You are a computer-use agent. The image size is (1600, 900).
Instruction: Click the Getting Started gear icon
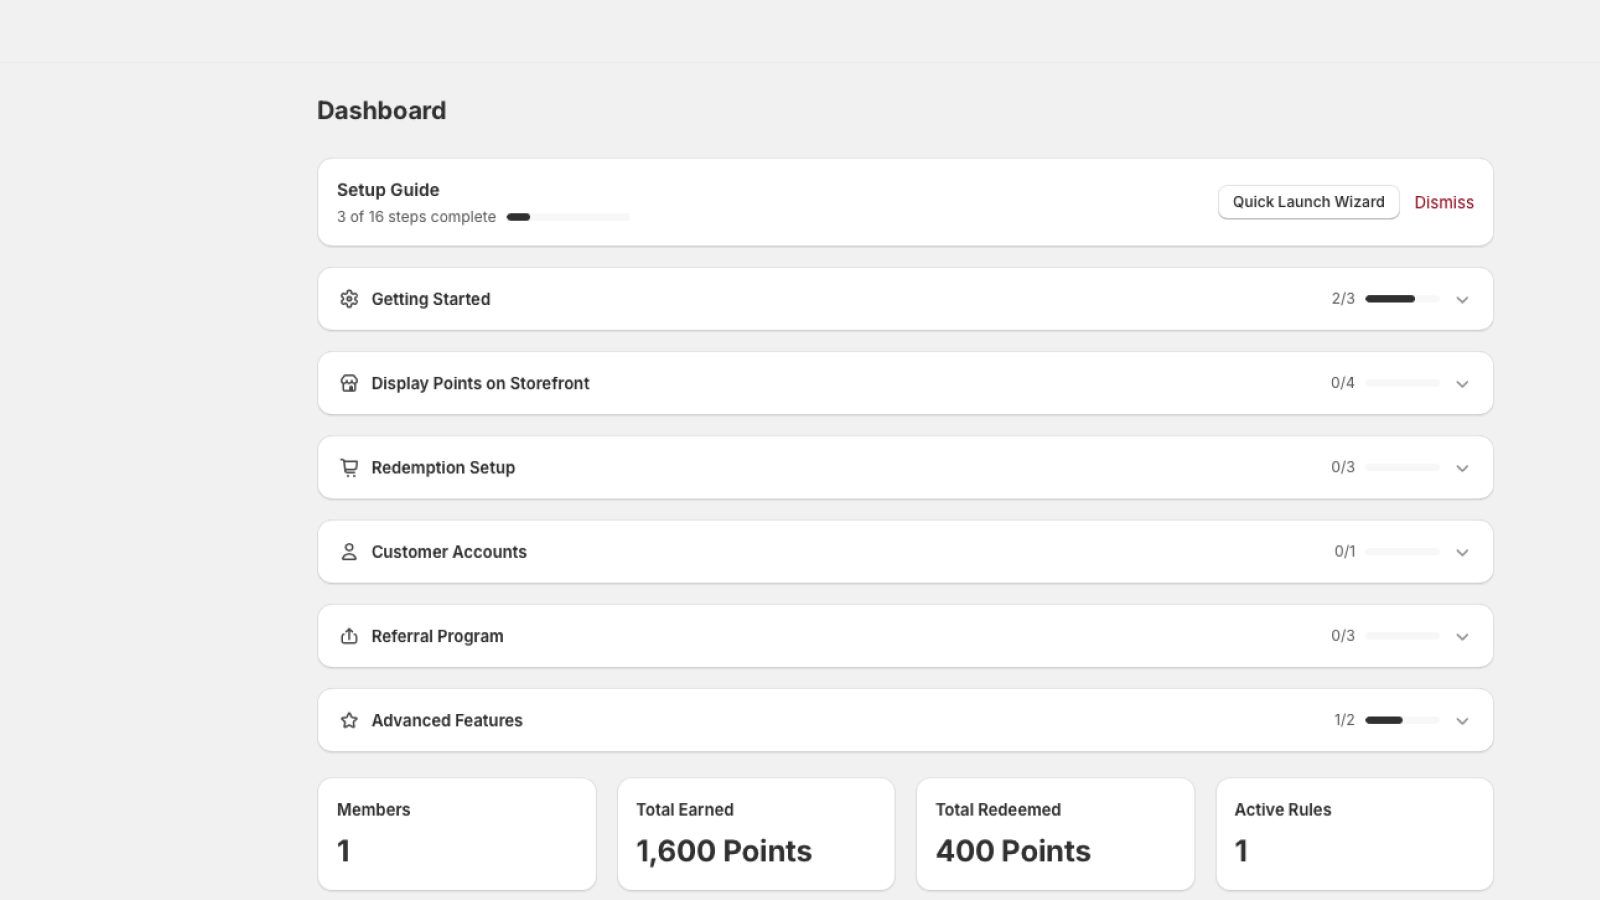pyautogui.click(x=349, y=299)
